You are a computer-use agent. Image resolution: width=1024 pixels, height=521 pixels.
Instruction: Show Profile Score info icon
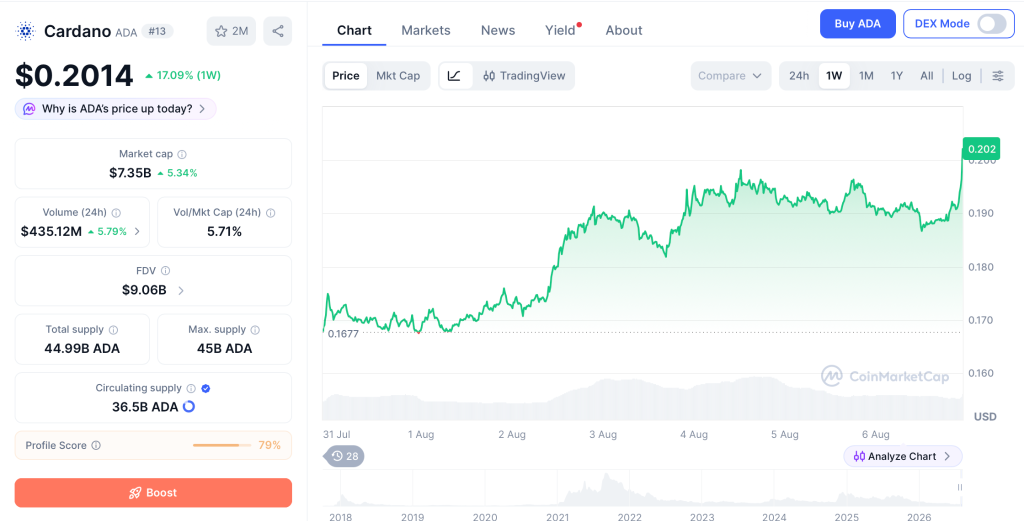[96, 445]
